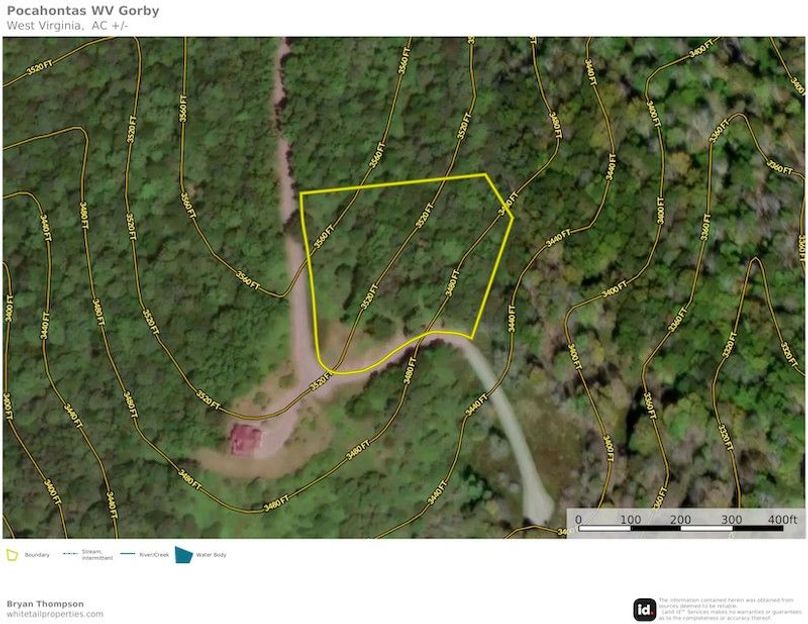The width and height of the screenshot is (808, 624).
Task: Click the West Virginia, AC +/- subtitle
Action: click(x=67, y=25)
